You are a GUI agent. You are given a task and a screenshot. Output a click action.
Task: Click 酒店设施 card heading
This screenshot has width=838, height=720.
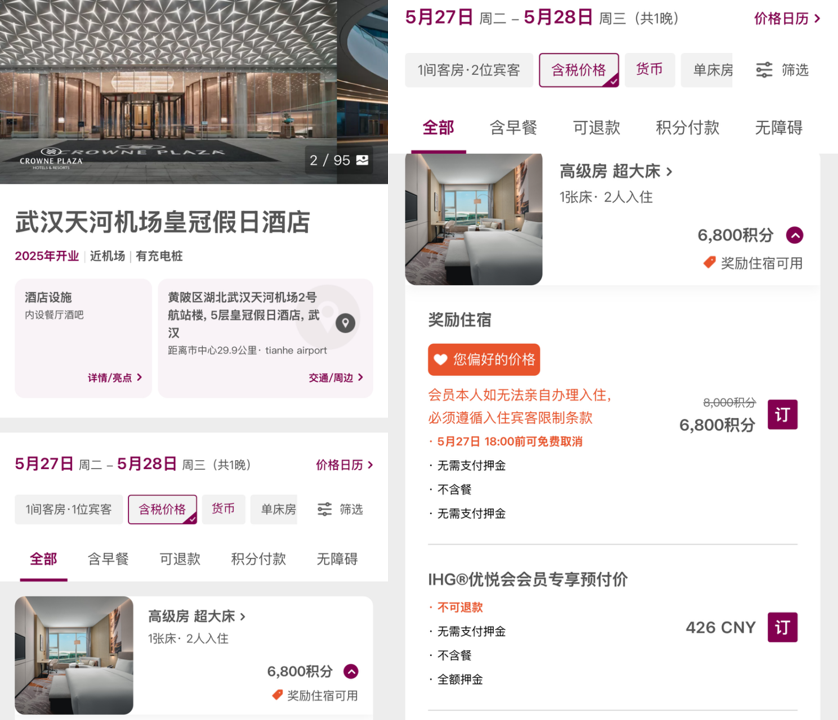pyautogui.click(x=48, y=297)
